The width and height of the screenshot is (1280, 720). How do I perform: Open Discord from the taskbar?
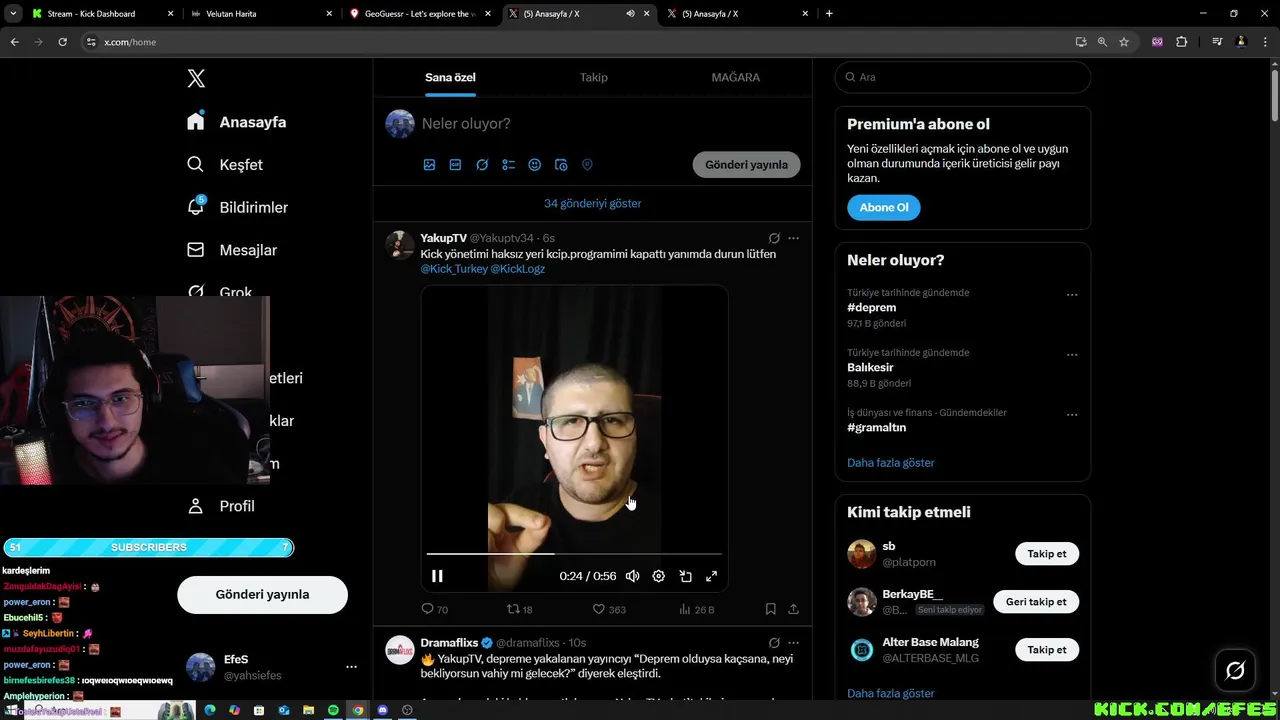(382, 710)
